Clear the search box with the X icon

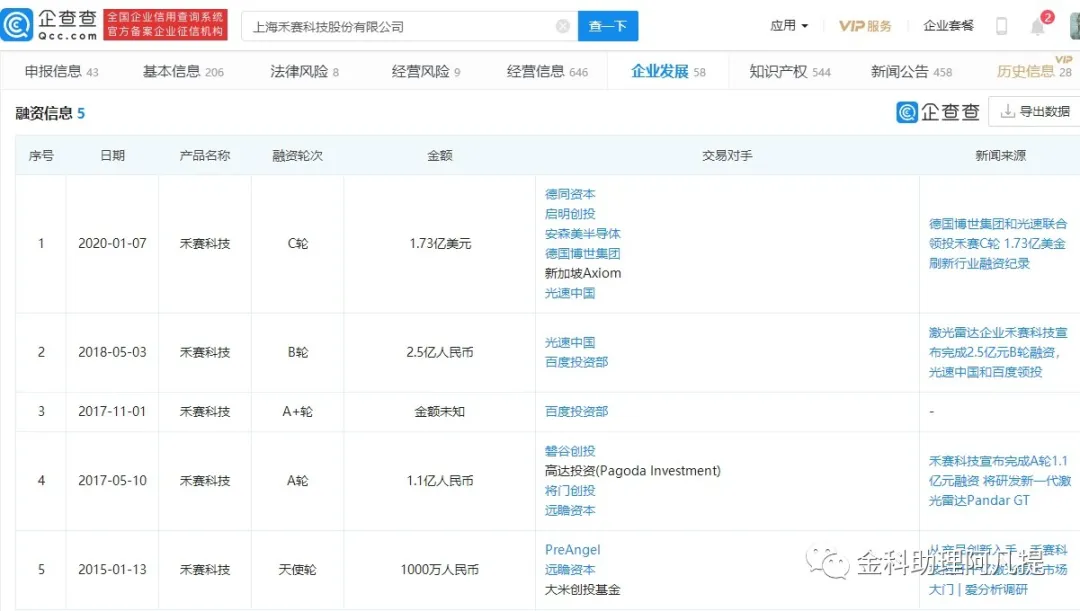pos(563,26)
